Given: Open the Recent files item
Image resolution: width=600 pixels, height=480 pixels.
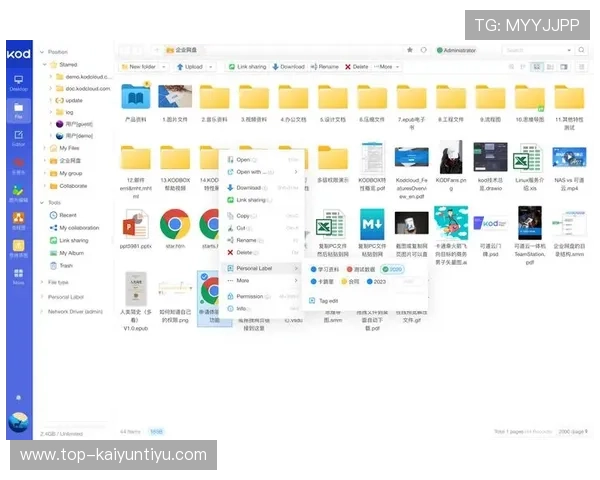Looking at the screenshot, I should point(68,215).
